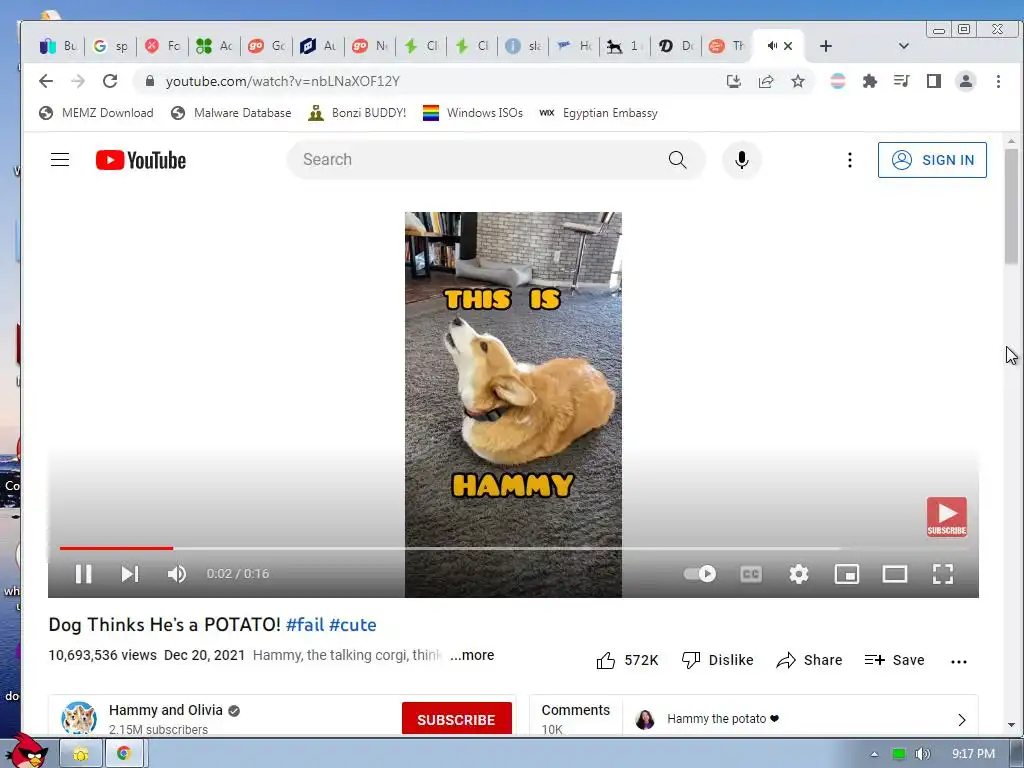Open more actions ellipsis below video
This screenshot has width=1024, height=768.
959,661
